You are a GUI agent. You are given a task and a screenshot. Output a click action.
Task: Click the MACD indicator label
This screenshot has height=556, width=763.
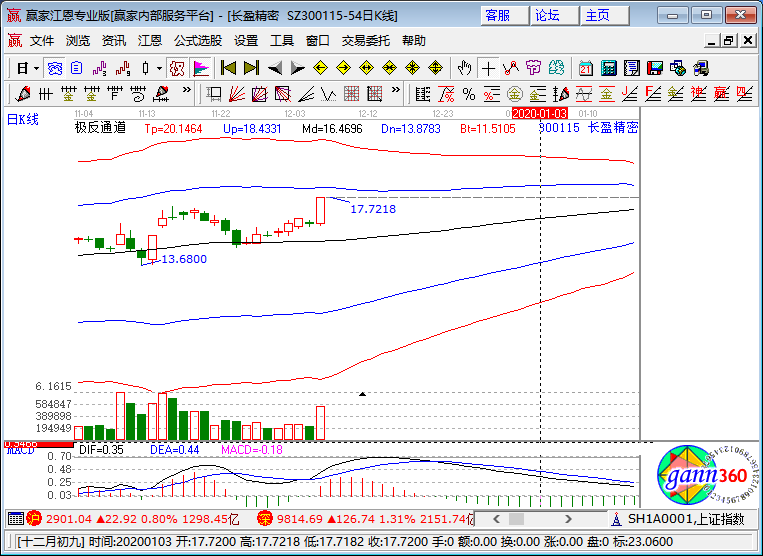20,451
